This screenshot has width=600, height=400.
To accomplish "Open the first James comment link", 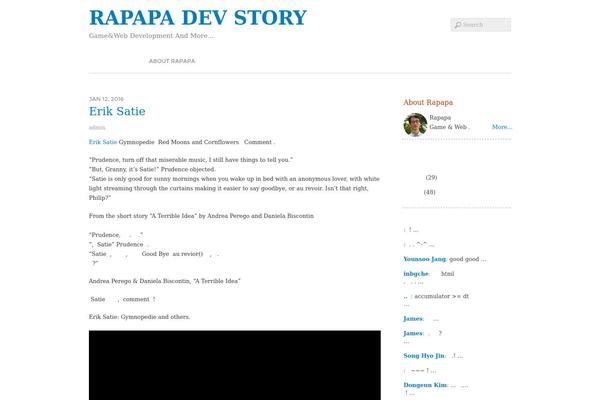I will point(413,319).
